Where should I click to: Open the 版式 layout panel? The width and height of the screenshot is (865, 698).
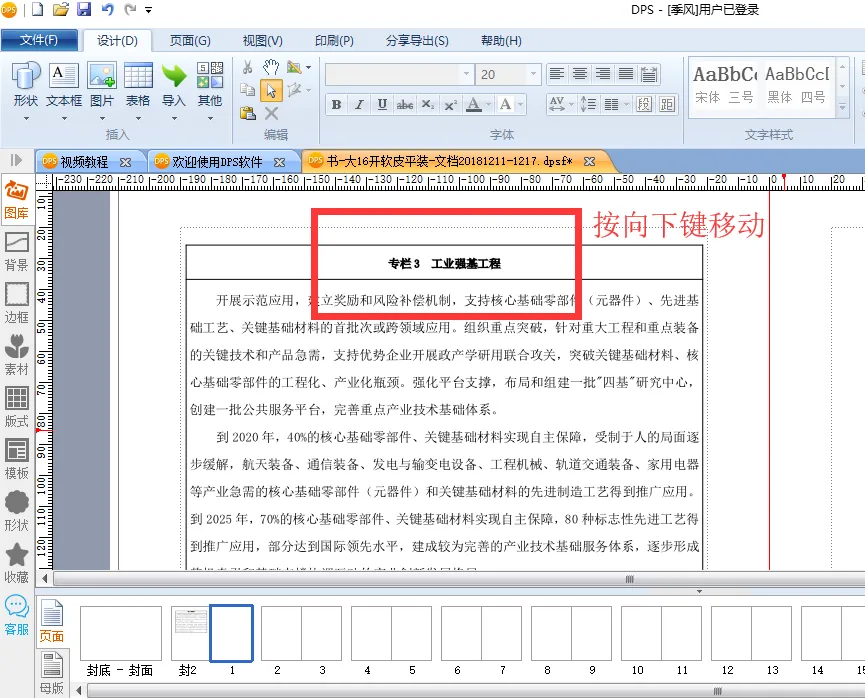pos(17,407)
